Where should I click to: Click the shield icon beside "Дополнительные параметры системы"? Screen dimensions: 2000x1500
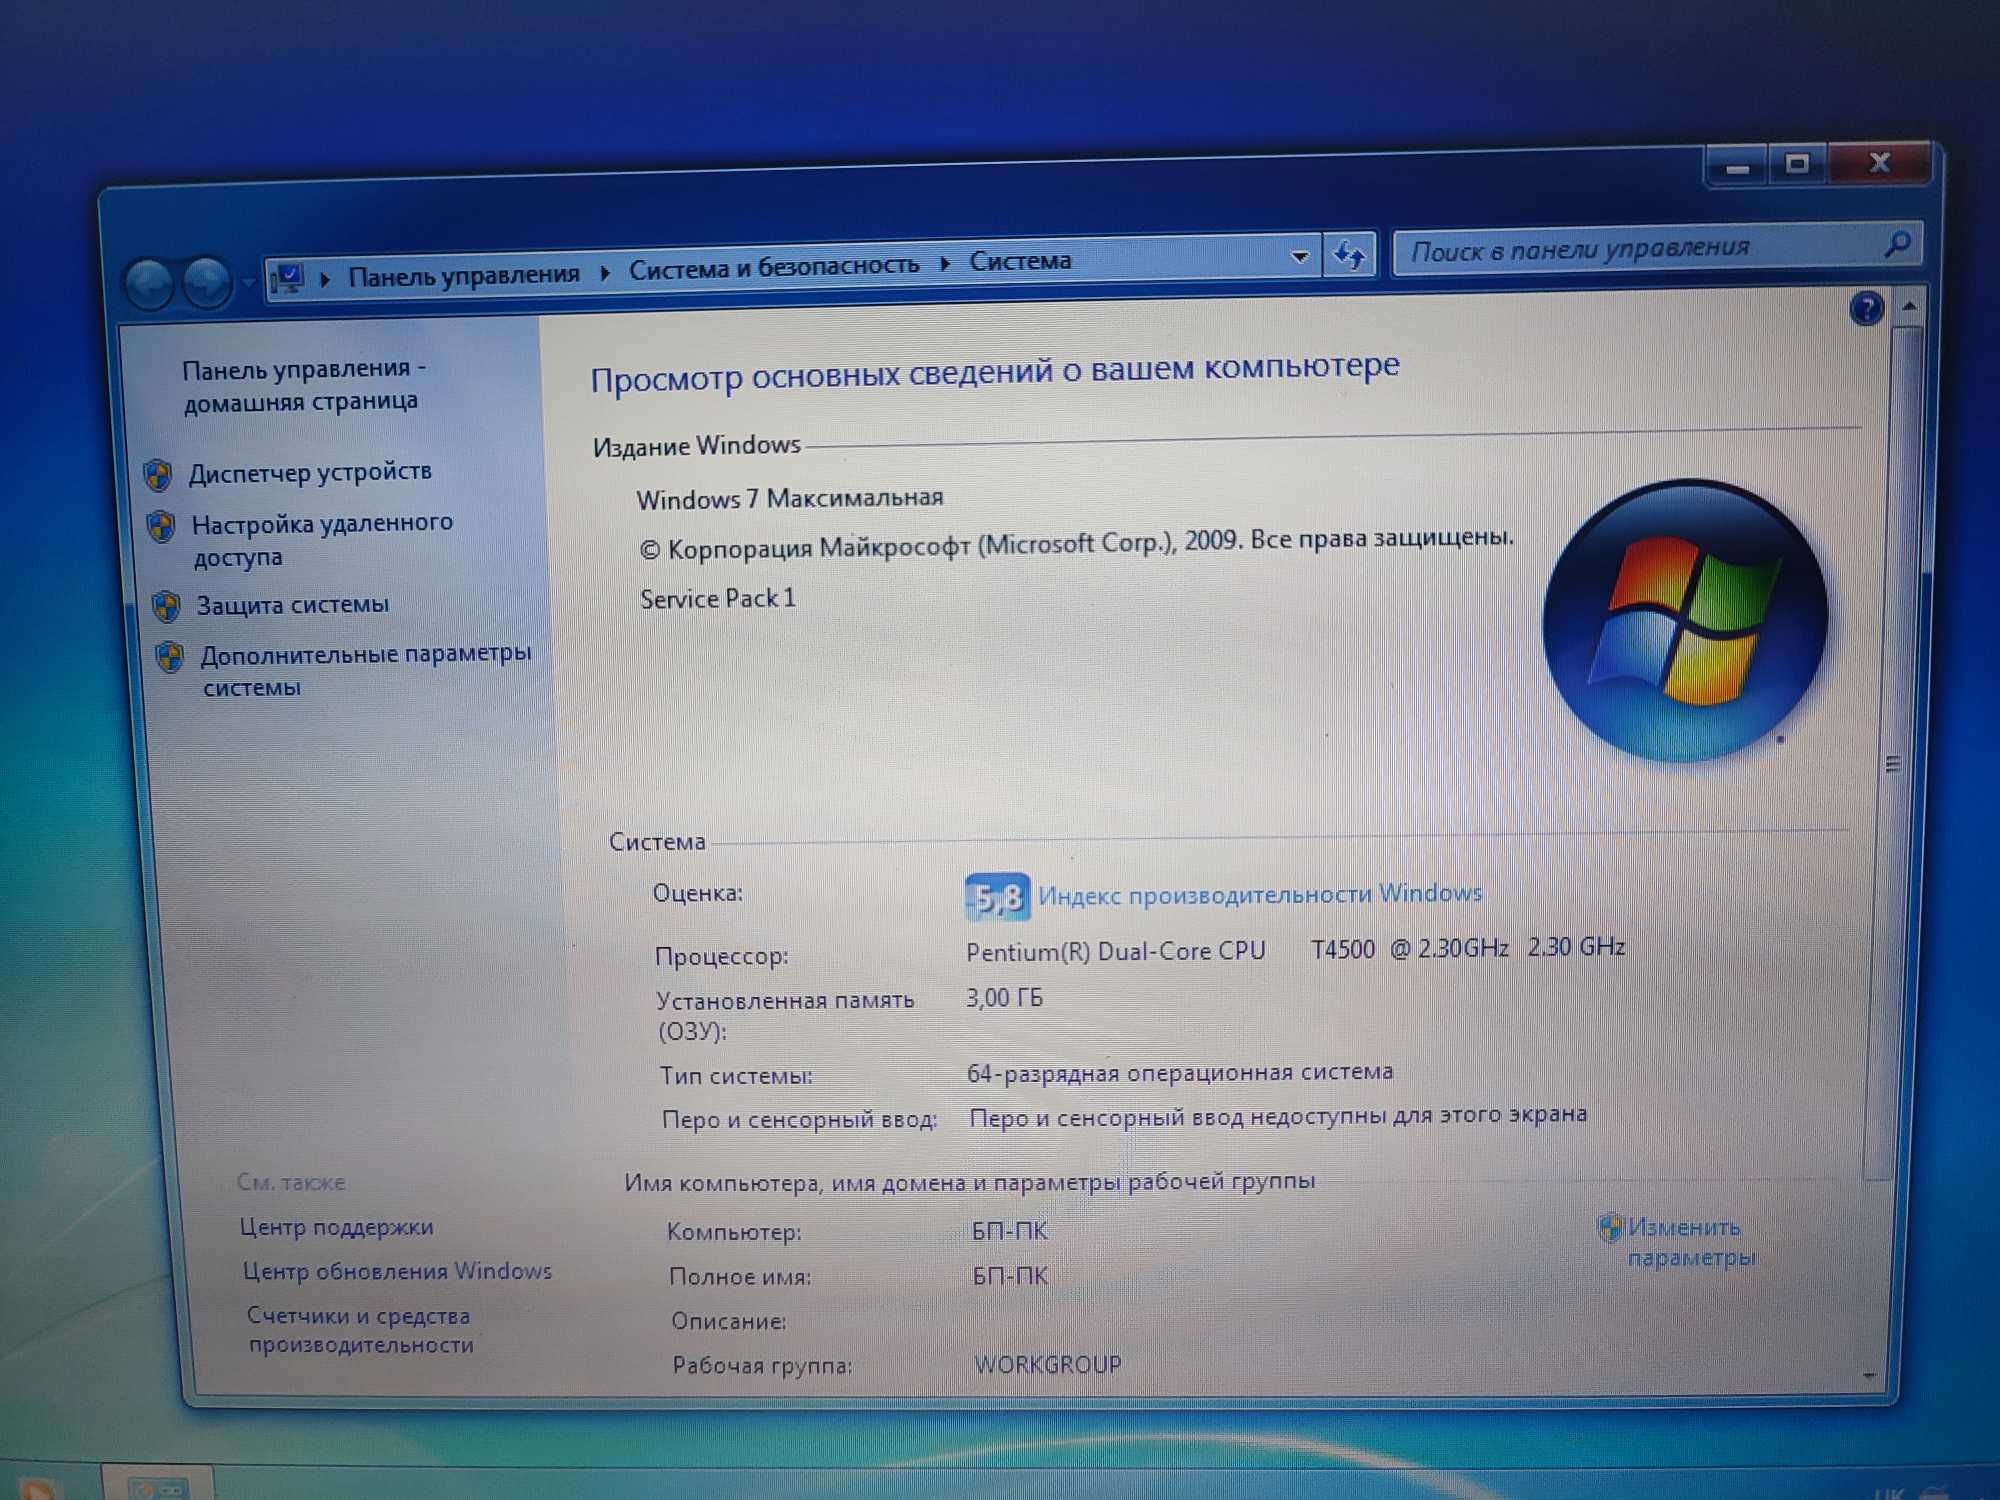pyautogui.click(x=170, y=658)
